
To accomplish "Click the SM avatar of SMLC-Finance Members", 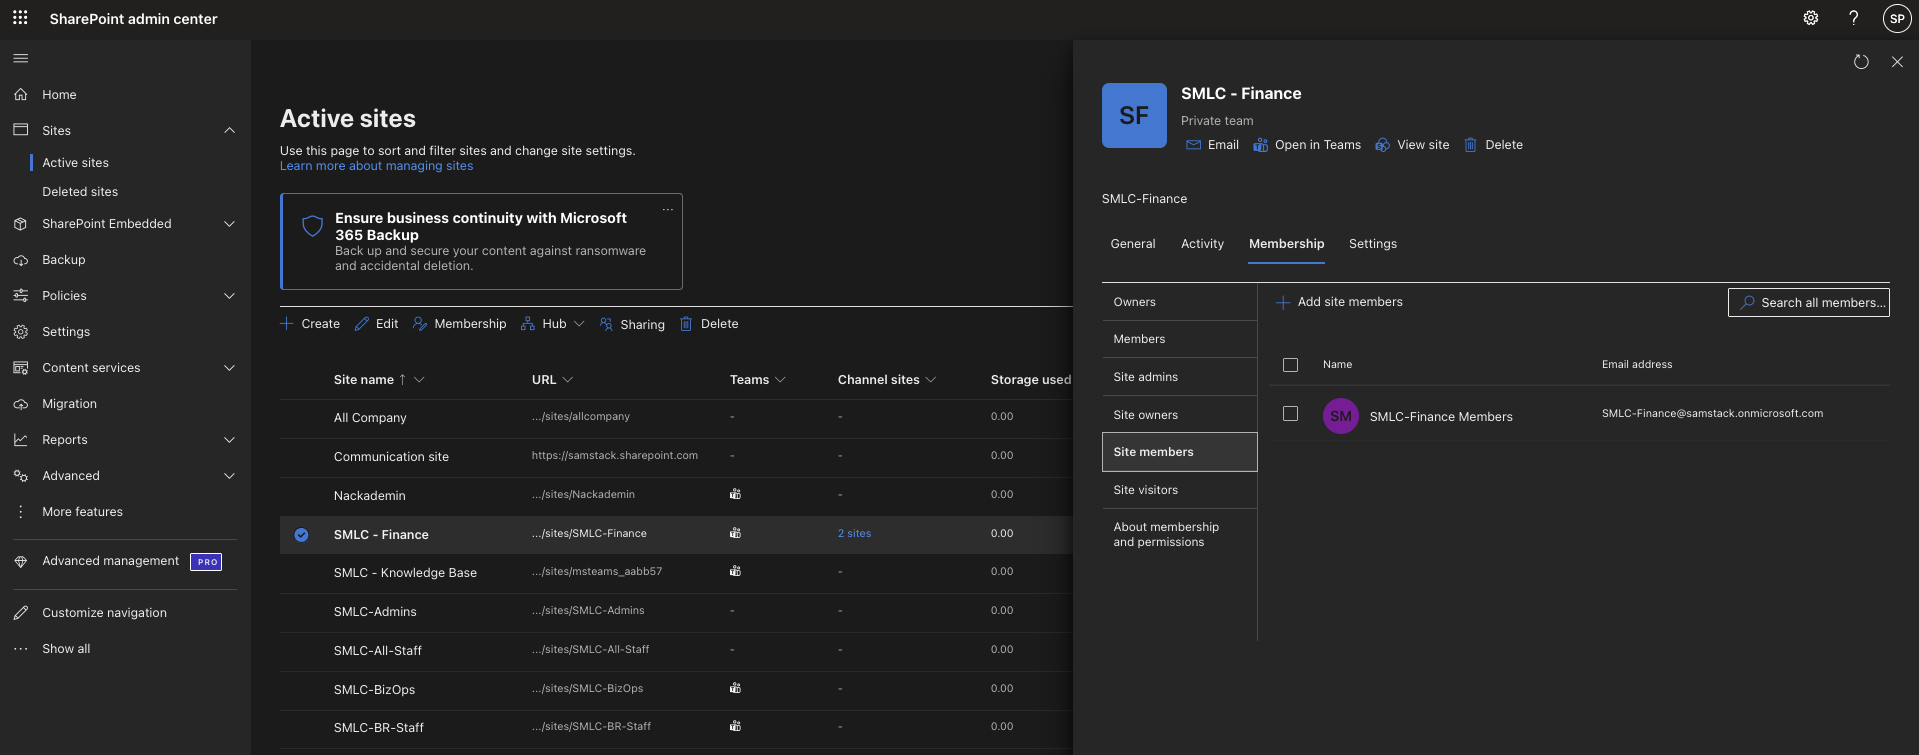I will [1340, 416].
